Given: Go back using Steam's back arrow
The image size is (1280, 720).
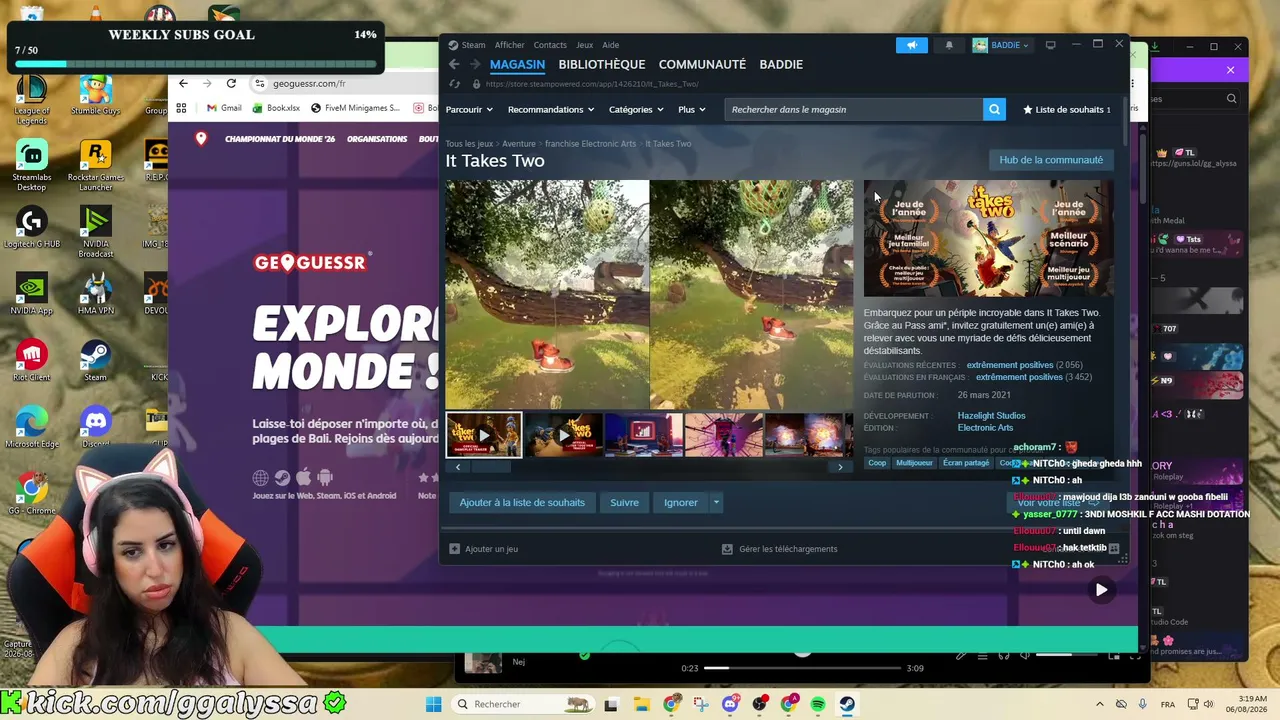Looking at the screenshot, I should [x=454, y=64].
